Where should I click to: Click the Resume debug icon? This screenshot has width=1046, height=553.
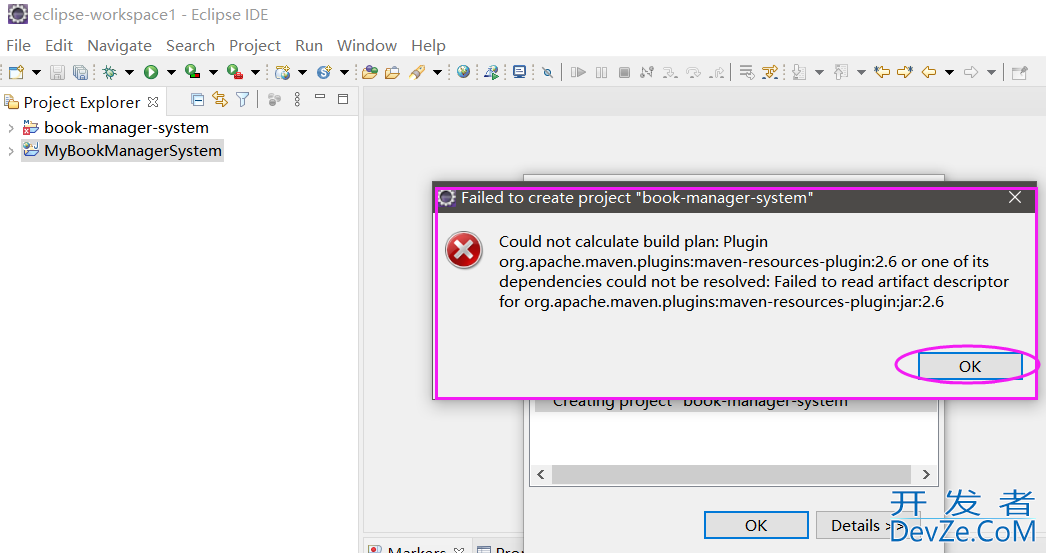tap(578, 72)
